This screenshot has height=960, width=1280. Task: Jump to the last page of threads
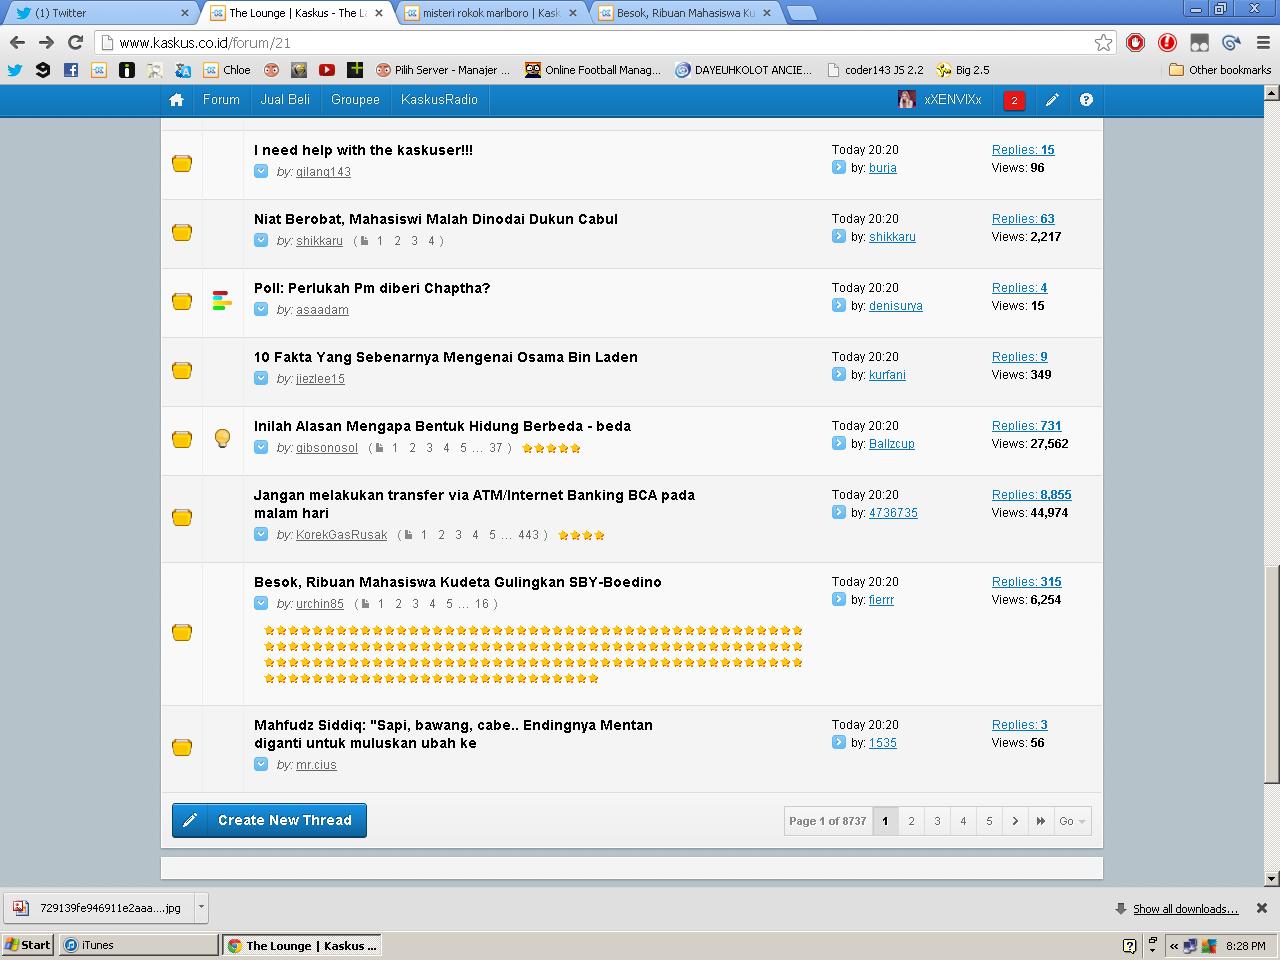[x=1041, y=821]
